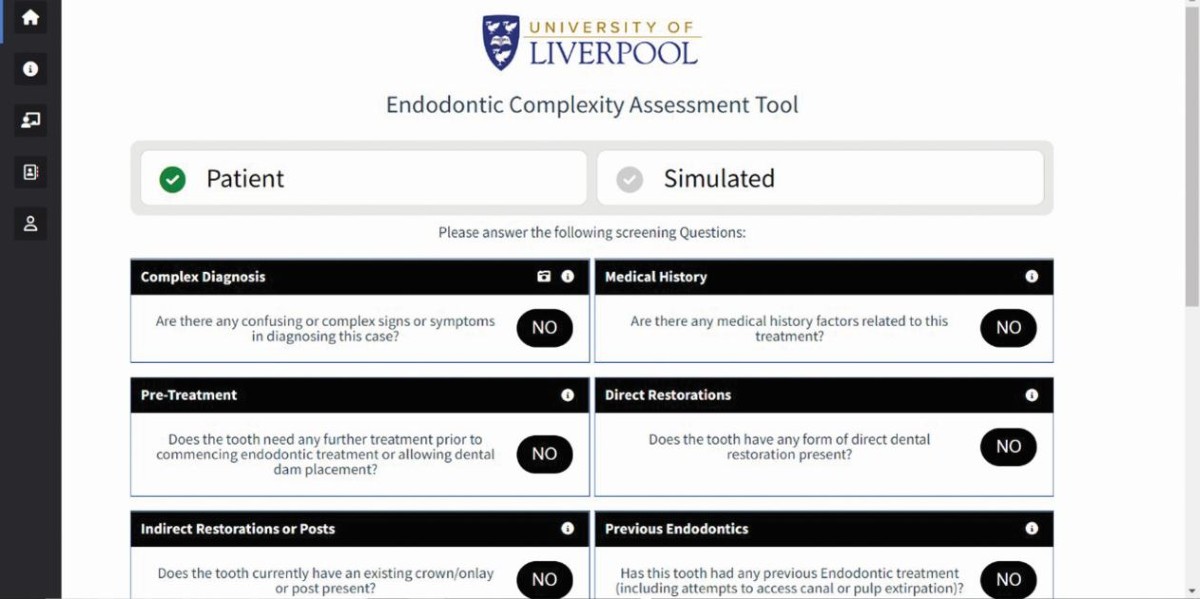Click the page vertical scrollbar
Image resolution: width=1200 pixels, height=599 pixels.
tap(1191, 150)
